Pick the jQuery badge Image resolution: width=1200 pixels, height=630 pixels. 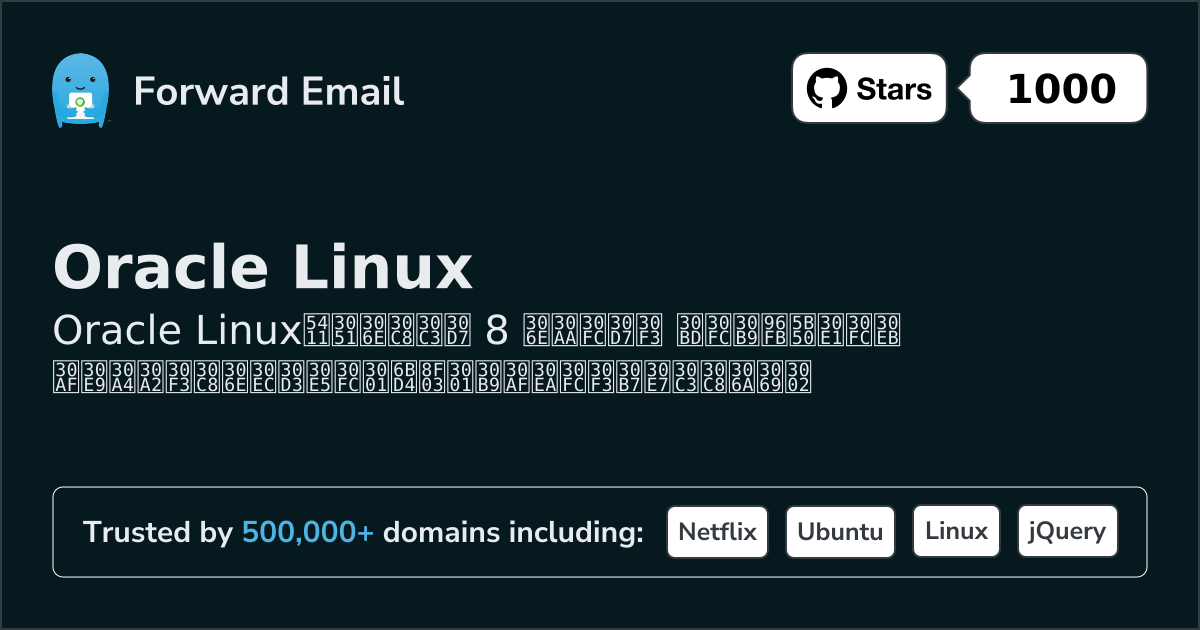[x=1067, y=532]
